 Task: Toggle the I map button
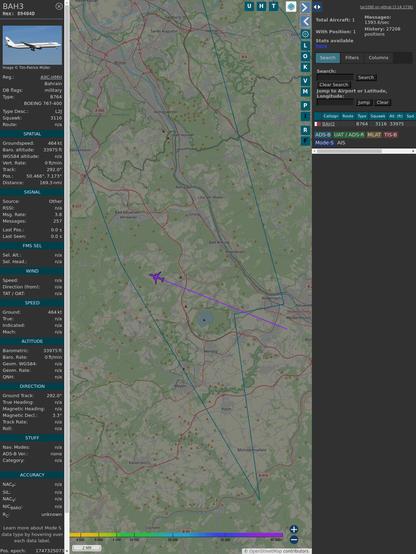pyautogui.click(x=305, y=116)
